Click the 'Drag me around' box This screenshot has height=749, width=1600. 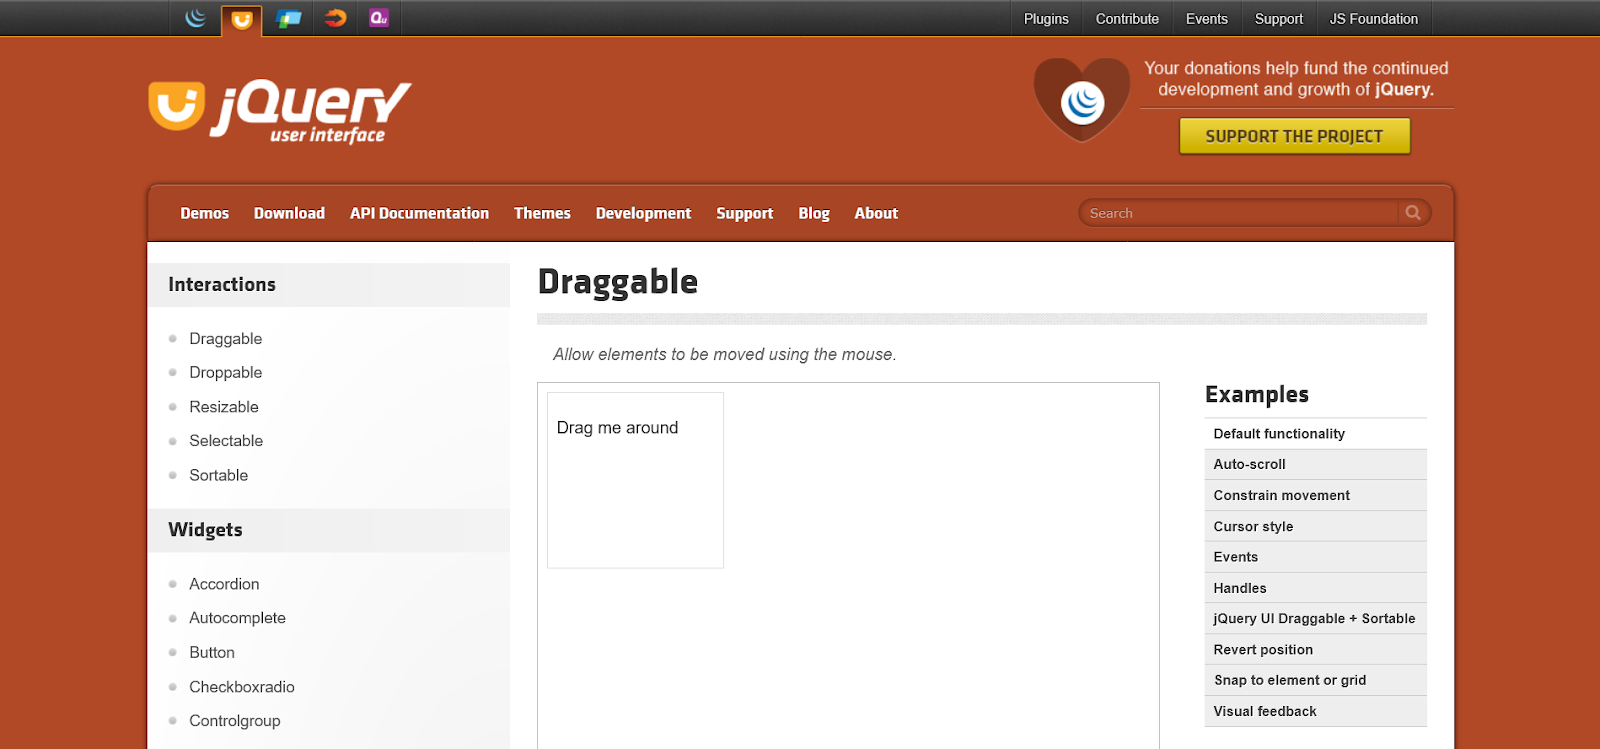tap(635, 480)
